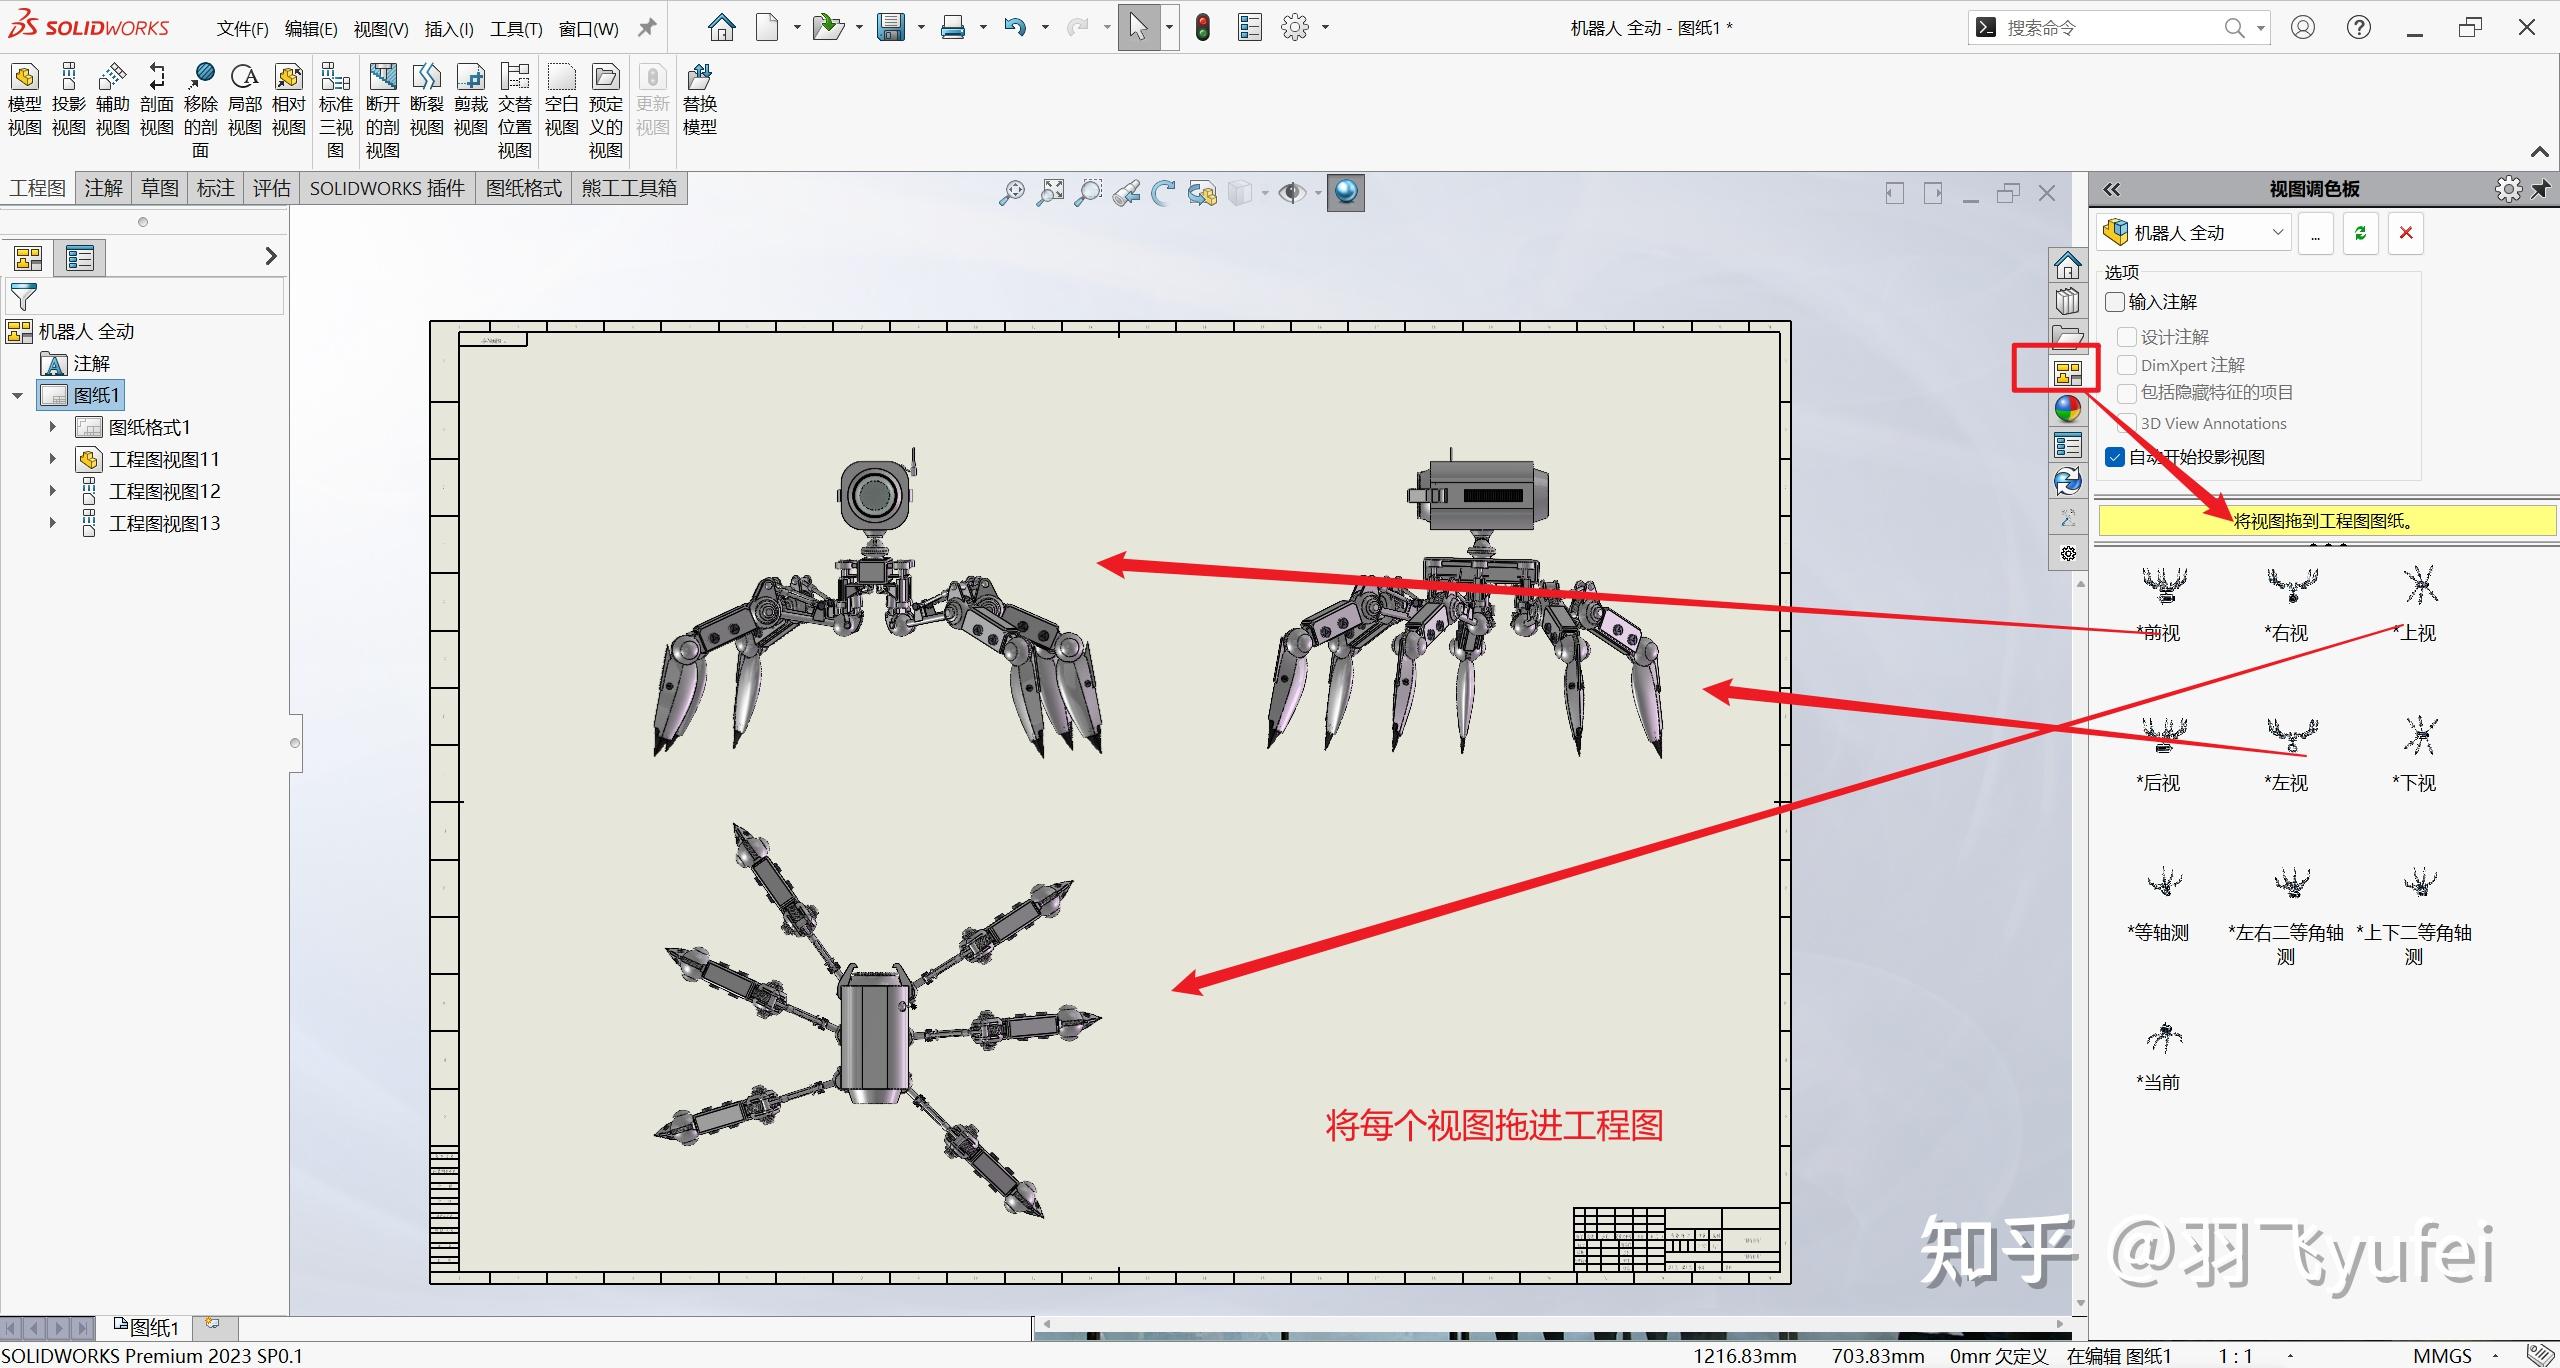The height and width of the screenshot is (1368, 2560).
Task: Choose the Crop View (剪裁视图) tool
Action: pos(471,100)
